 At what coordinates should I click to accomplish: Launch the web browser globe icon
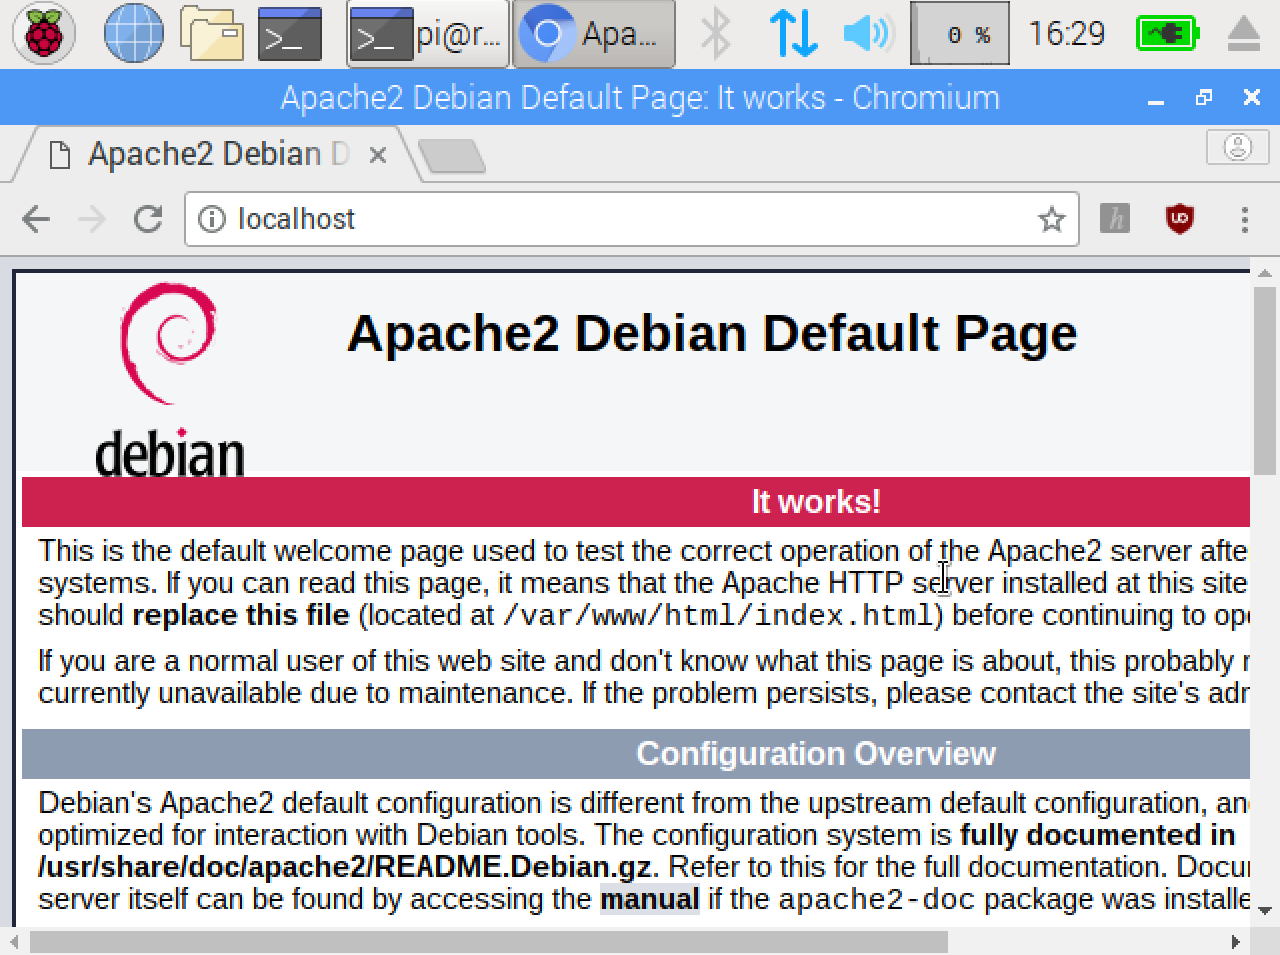tap(134, 33)
